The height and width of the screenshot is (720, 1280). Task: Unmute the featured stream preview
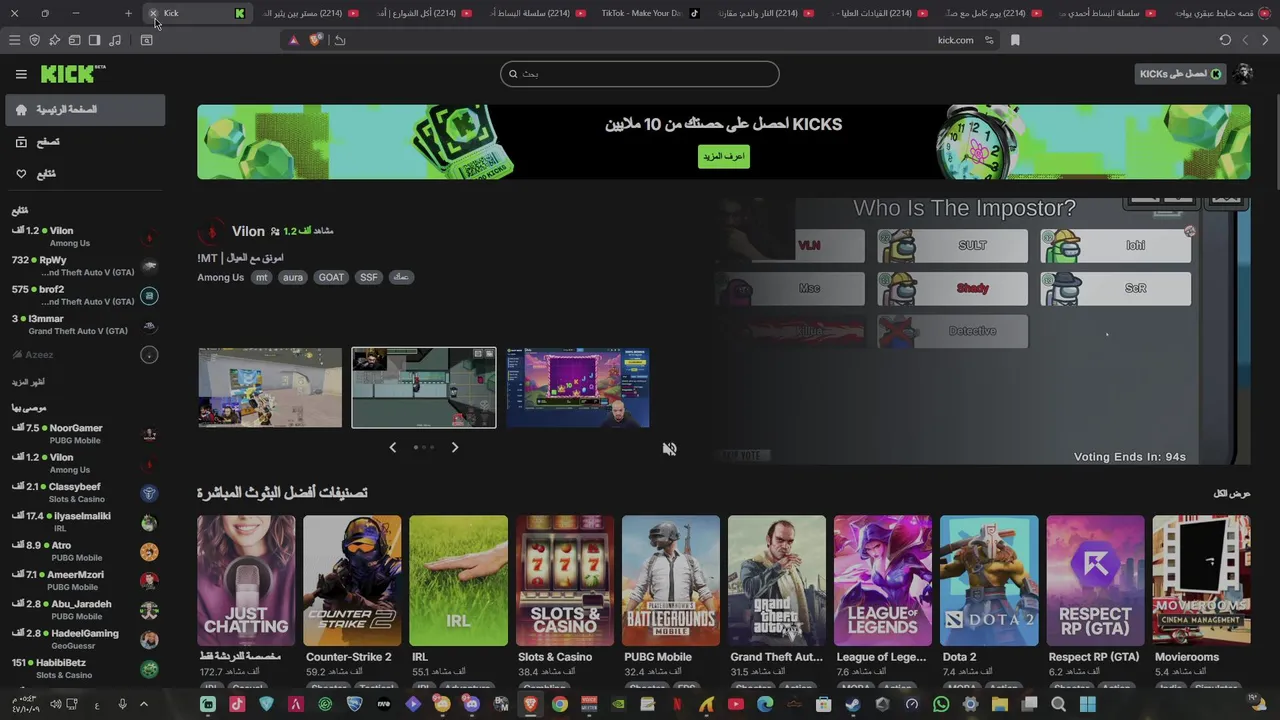pyautogui.click(x=669, y=449)
